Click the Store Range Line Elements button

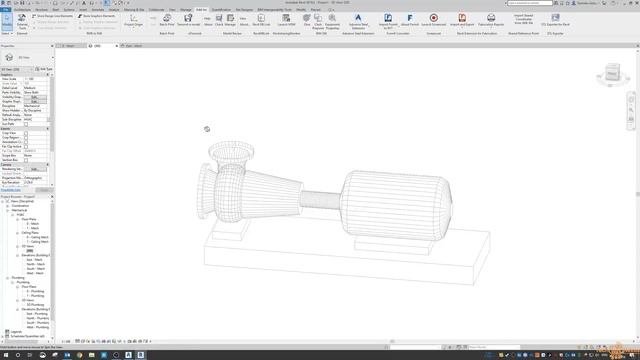click(53, 16)
